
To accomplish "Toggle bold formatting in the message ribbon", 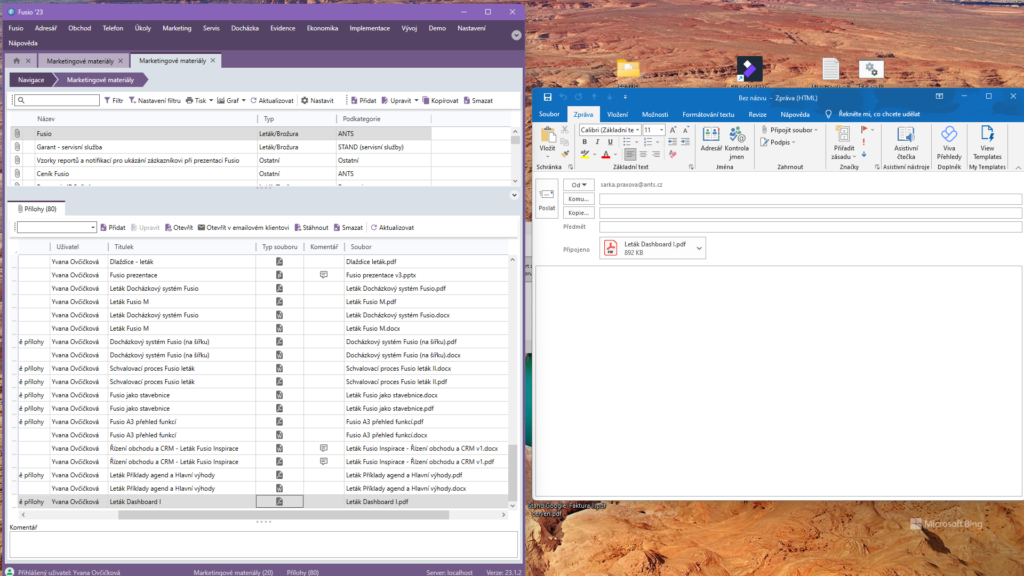I will (x=583, y=142).
